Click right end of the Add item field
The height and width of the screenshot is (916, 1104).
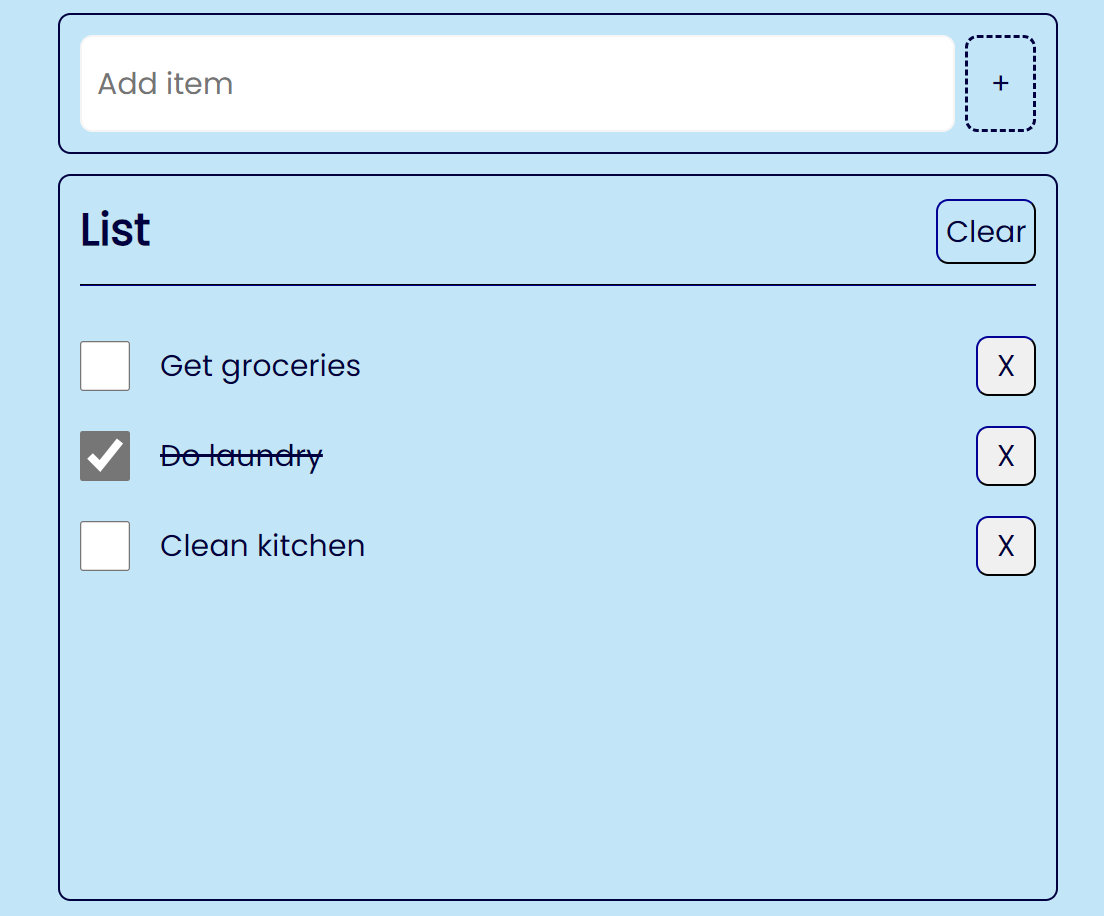(x=930, y=84)
